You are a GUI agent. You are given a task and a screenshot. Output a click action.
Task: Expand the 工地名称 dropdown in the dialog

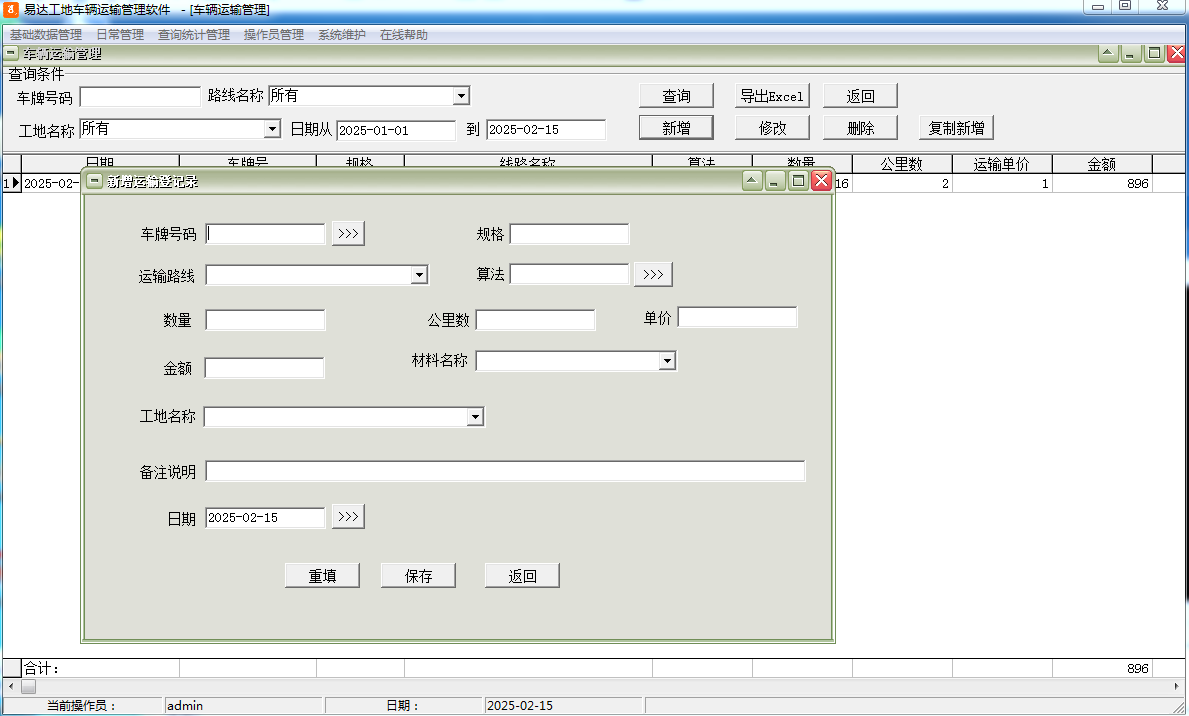(x=474, y=416)
